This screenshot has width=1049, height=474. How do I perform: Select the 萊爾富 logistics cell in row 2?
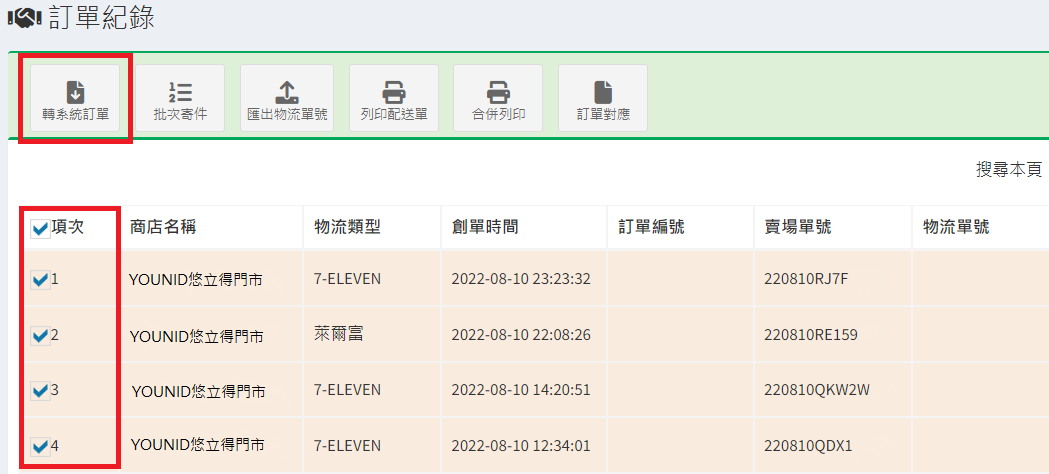(338, 333)
